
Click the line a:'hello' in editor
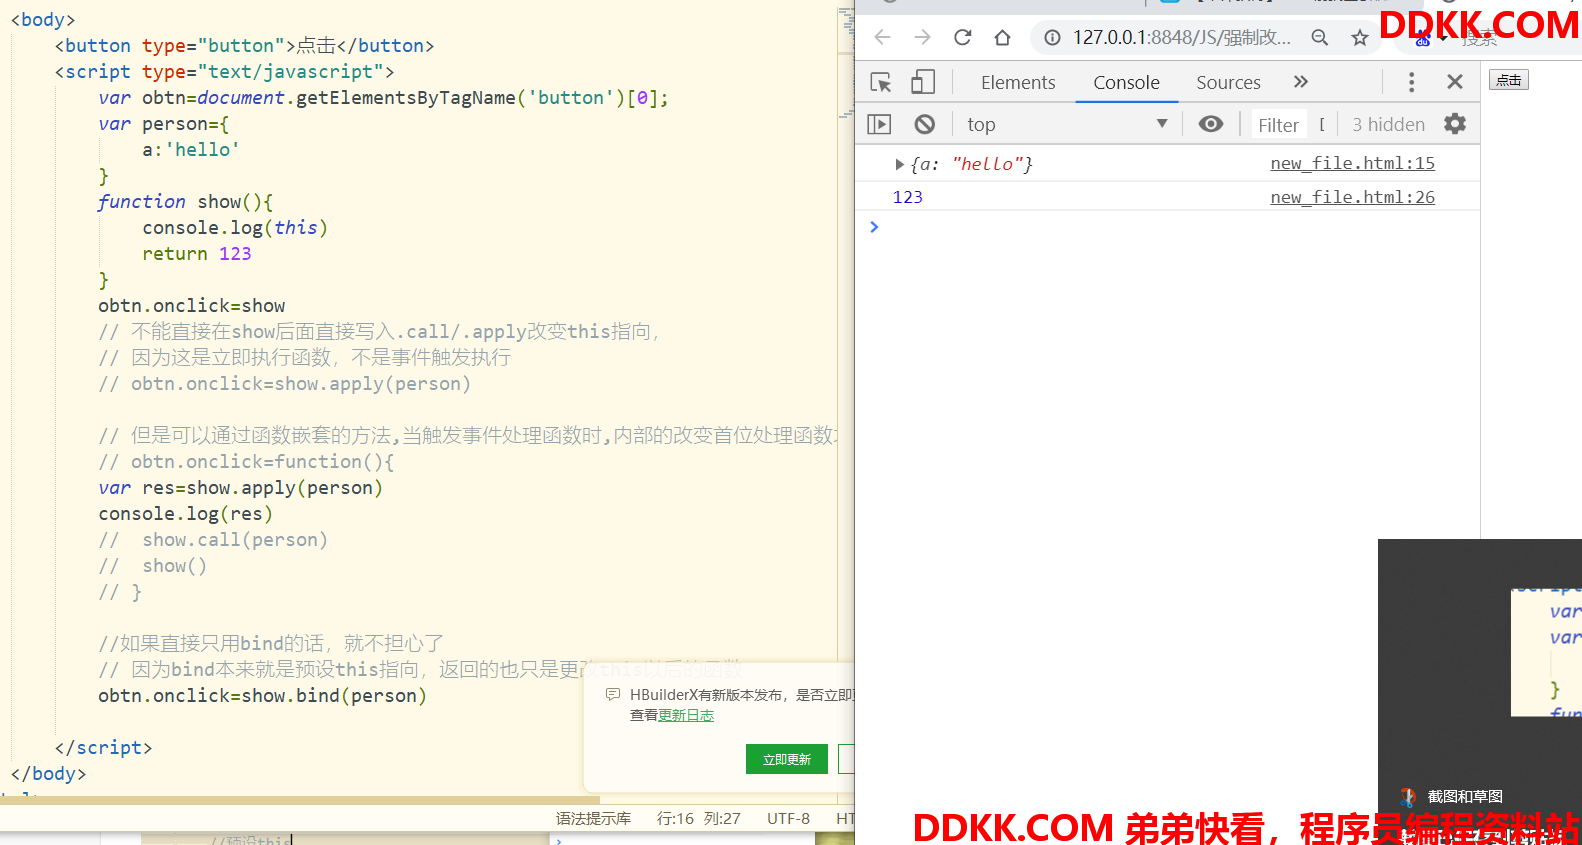[x=190, y=149]
